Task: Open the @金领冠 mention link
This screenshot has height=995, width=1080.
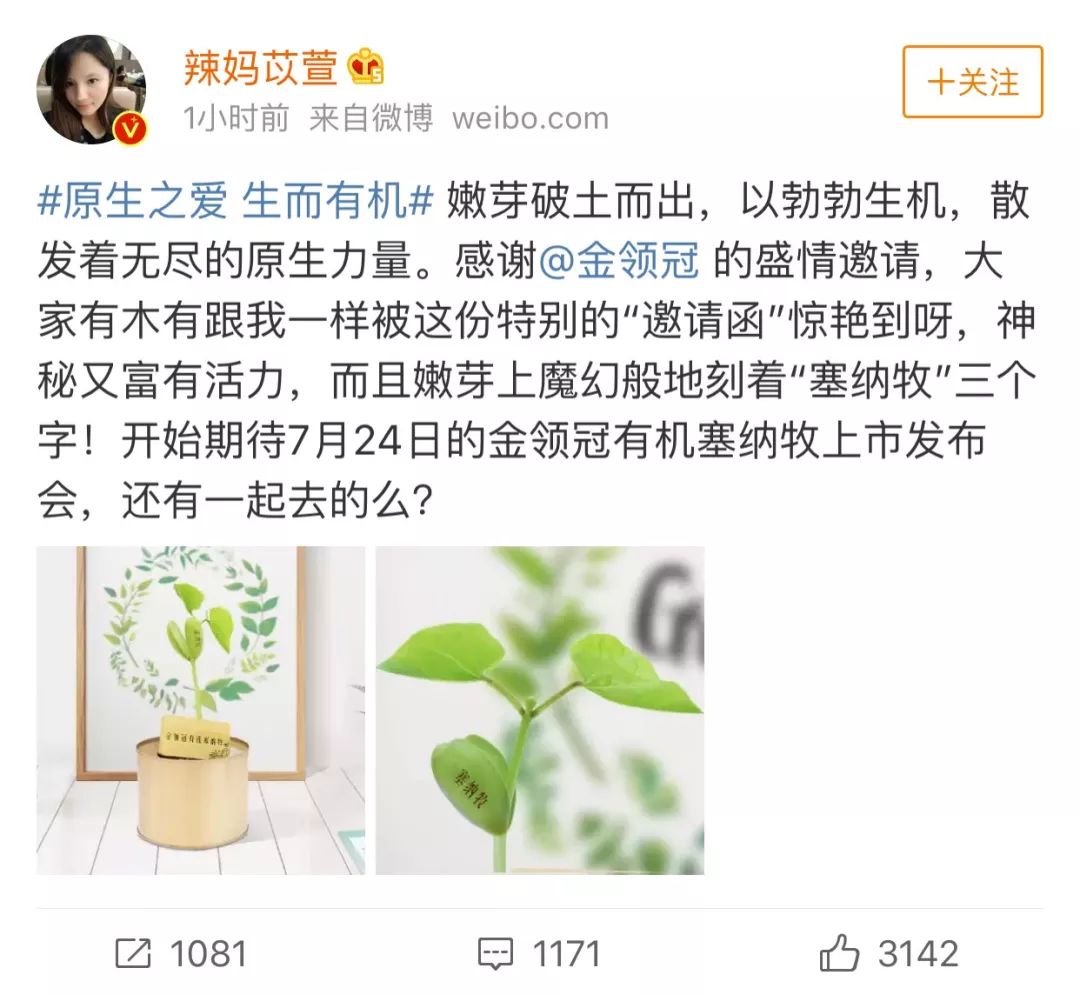Action: [619, 261]
